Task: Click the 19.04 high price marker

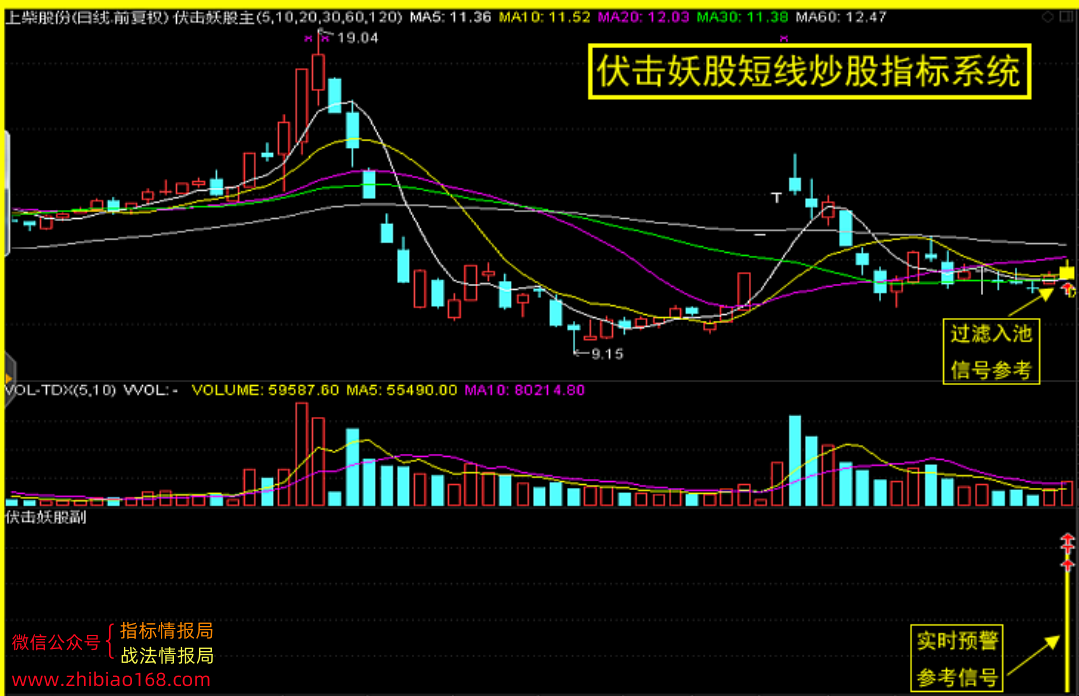Action: tap(358, 38)
